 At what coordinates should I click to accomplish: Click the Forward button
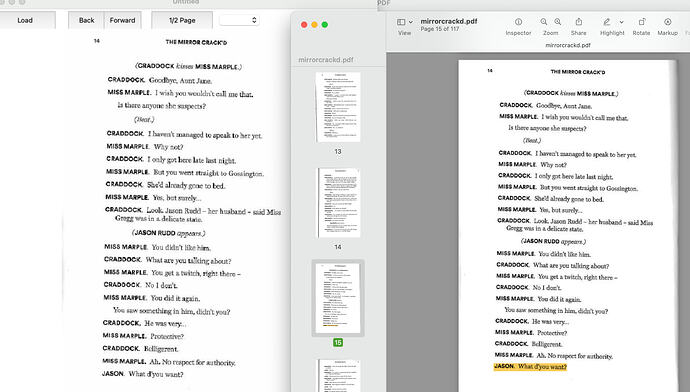pos(122,20)
